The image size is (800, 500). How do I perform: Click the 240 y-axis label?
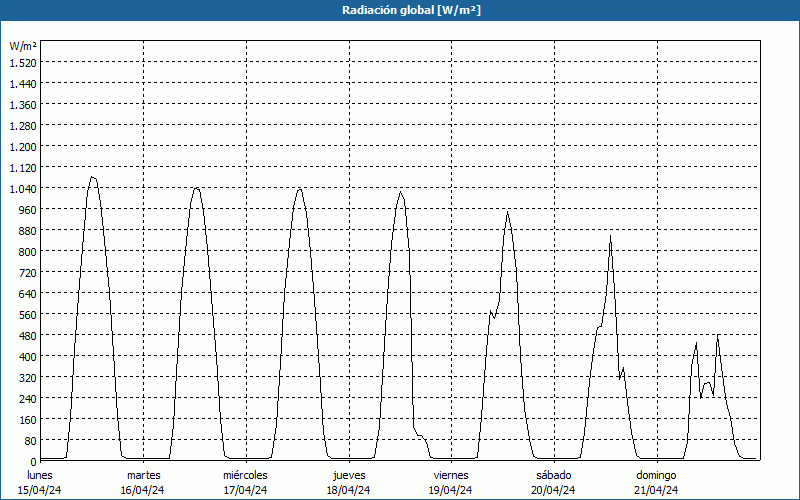click(28, 398)
